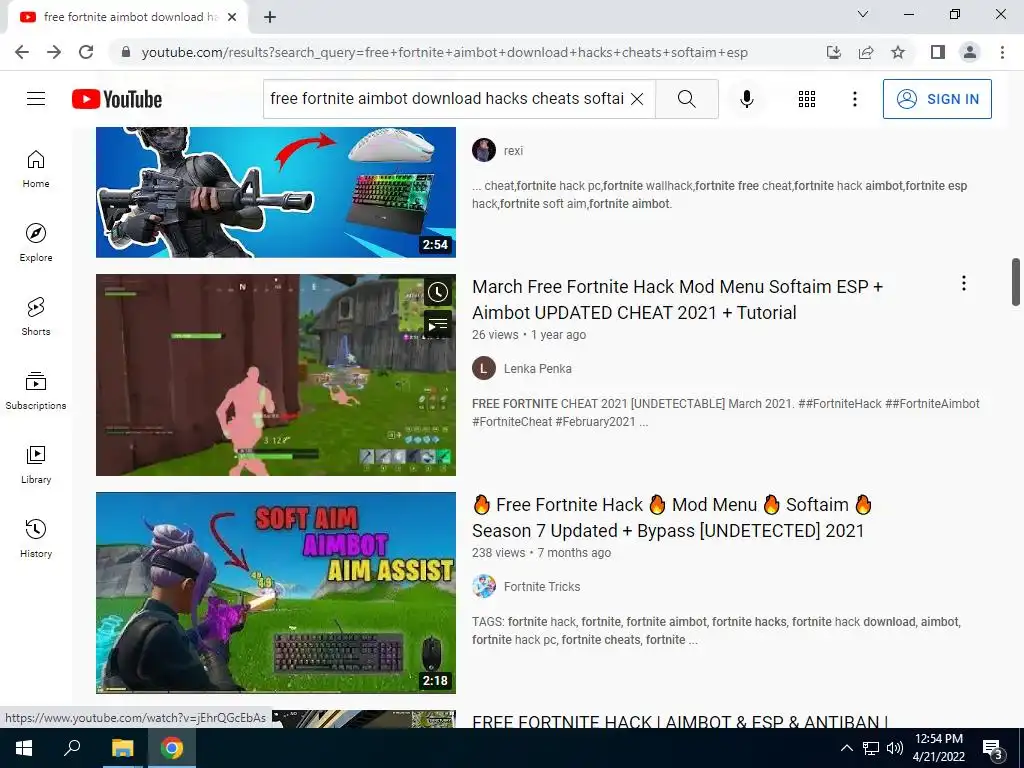1024x768 pixels.
Task: Open options for March Free Fortnite video
Action: point(963,283)
